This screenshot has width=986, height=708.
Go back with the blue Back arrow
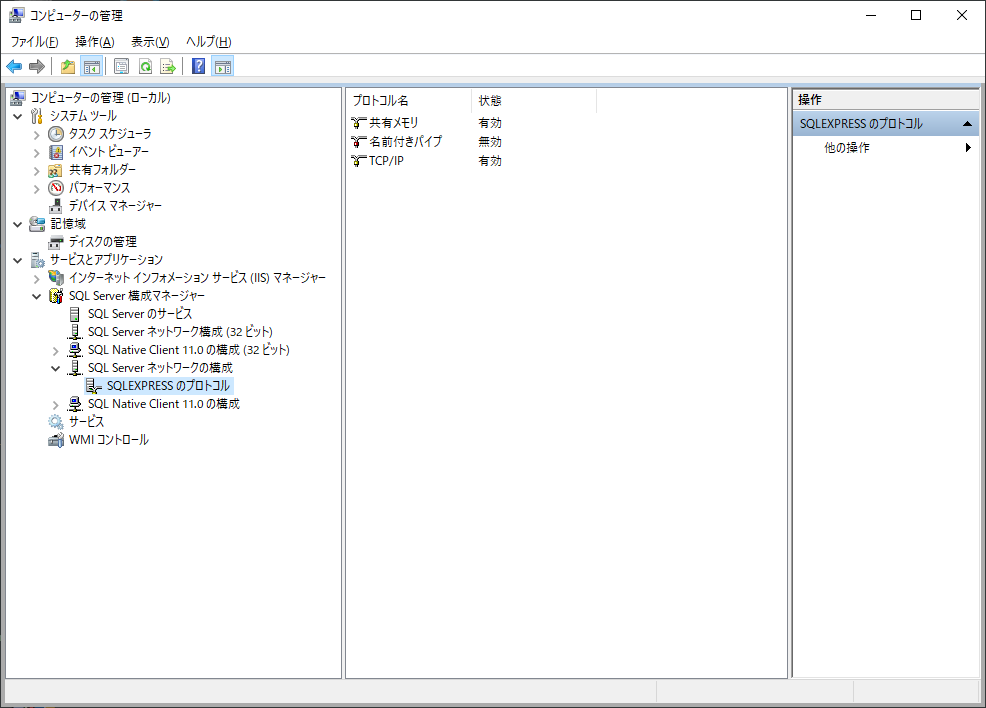(14, 66)
